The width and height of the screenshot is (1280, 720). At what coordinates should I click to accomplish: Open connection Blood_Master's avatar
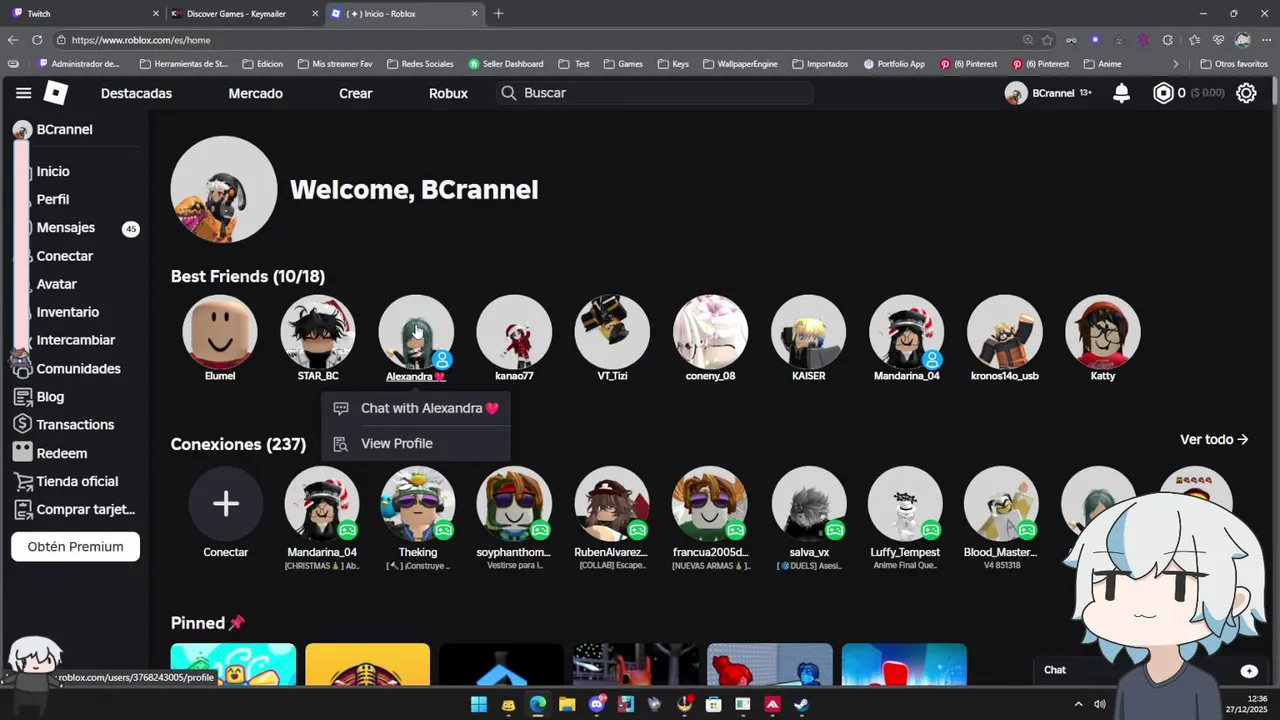tap(1001, 503)
